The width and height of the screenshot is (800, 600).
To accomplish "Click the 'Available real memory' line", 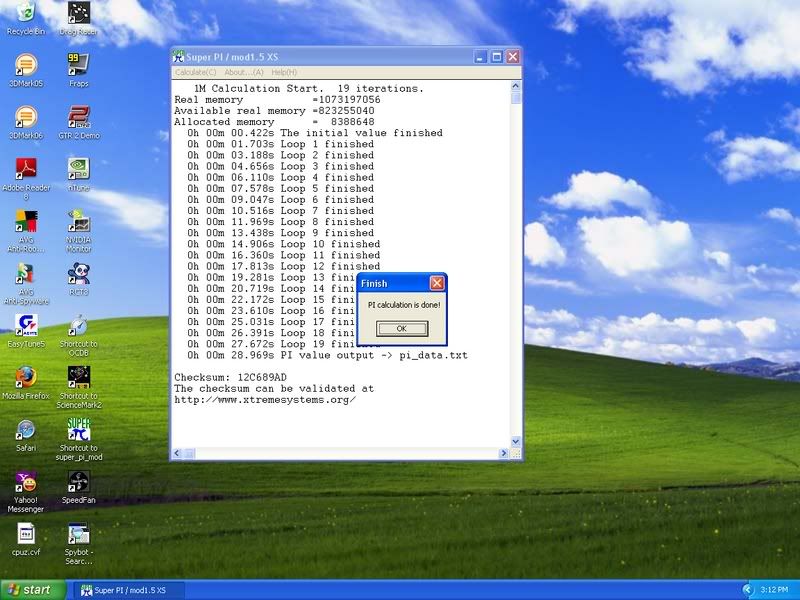I will (274, 111).
